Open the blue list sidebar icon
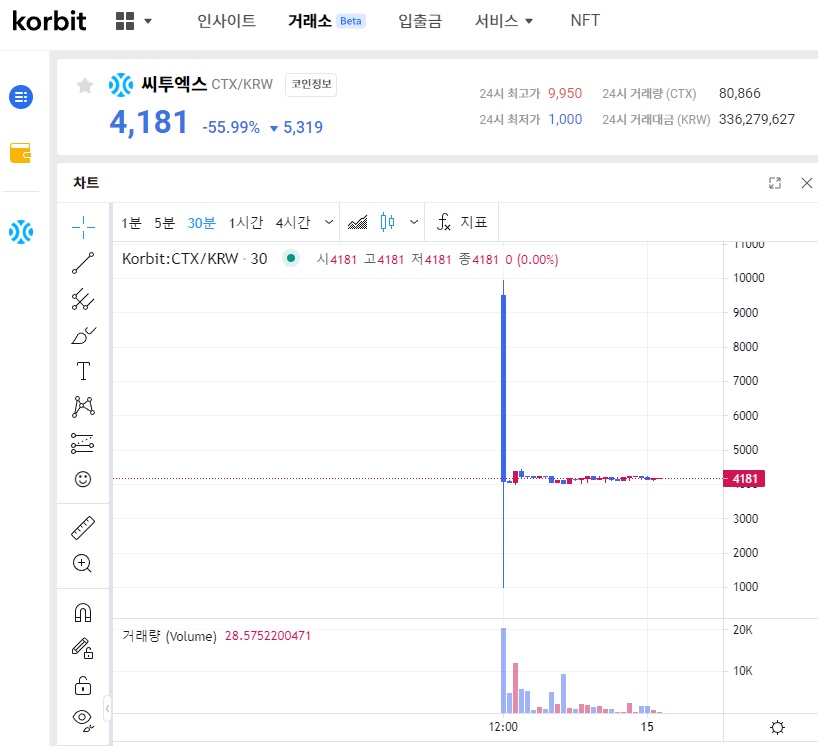Viewport: 818px width, 746px height. pyautogui.click(x=21, y=97)
